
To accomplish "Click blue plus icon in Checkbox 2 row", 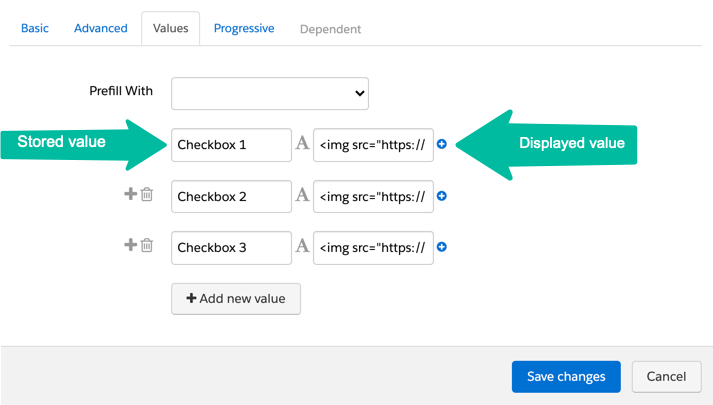I will click(442, 196).
